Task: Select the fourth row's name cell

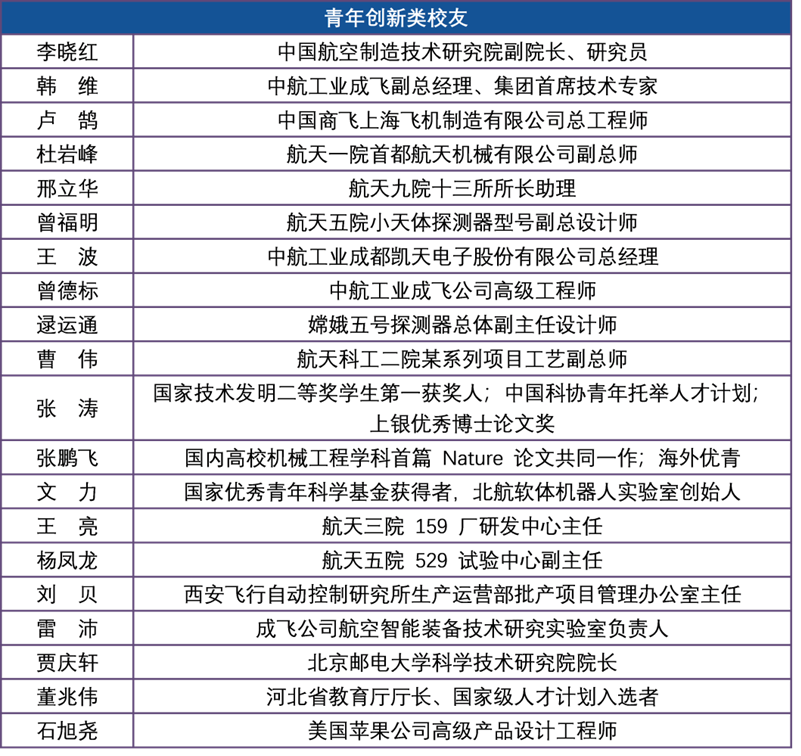Action: pyautogui.click(x=67, y=154)
